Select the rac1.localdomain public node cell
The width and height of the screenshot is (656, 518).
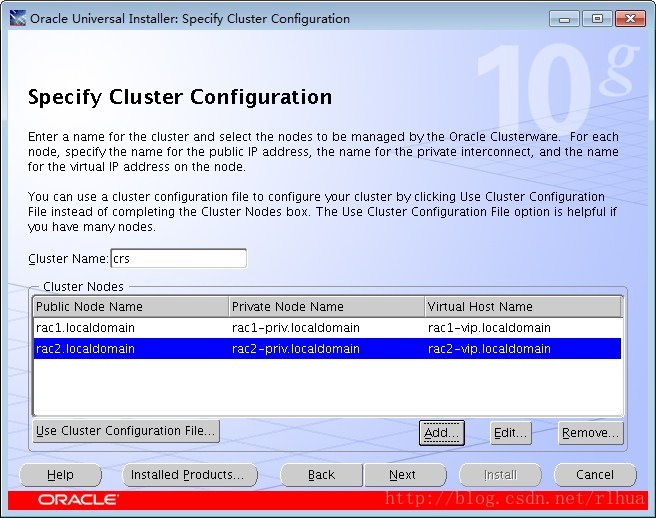point(131,328)
